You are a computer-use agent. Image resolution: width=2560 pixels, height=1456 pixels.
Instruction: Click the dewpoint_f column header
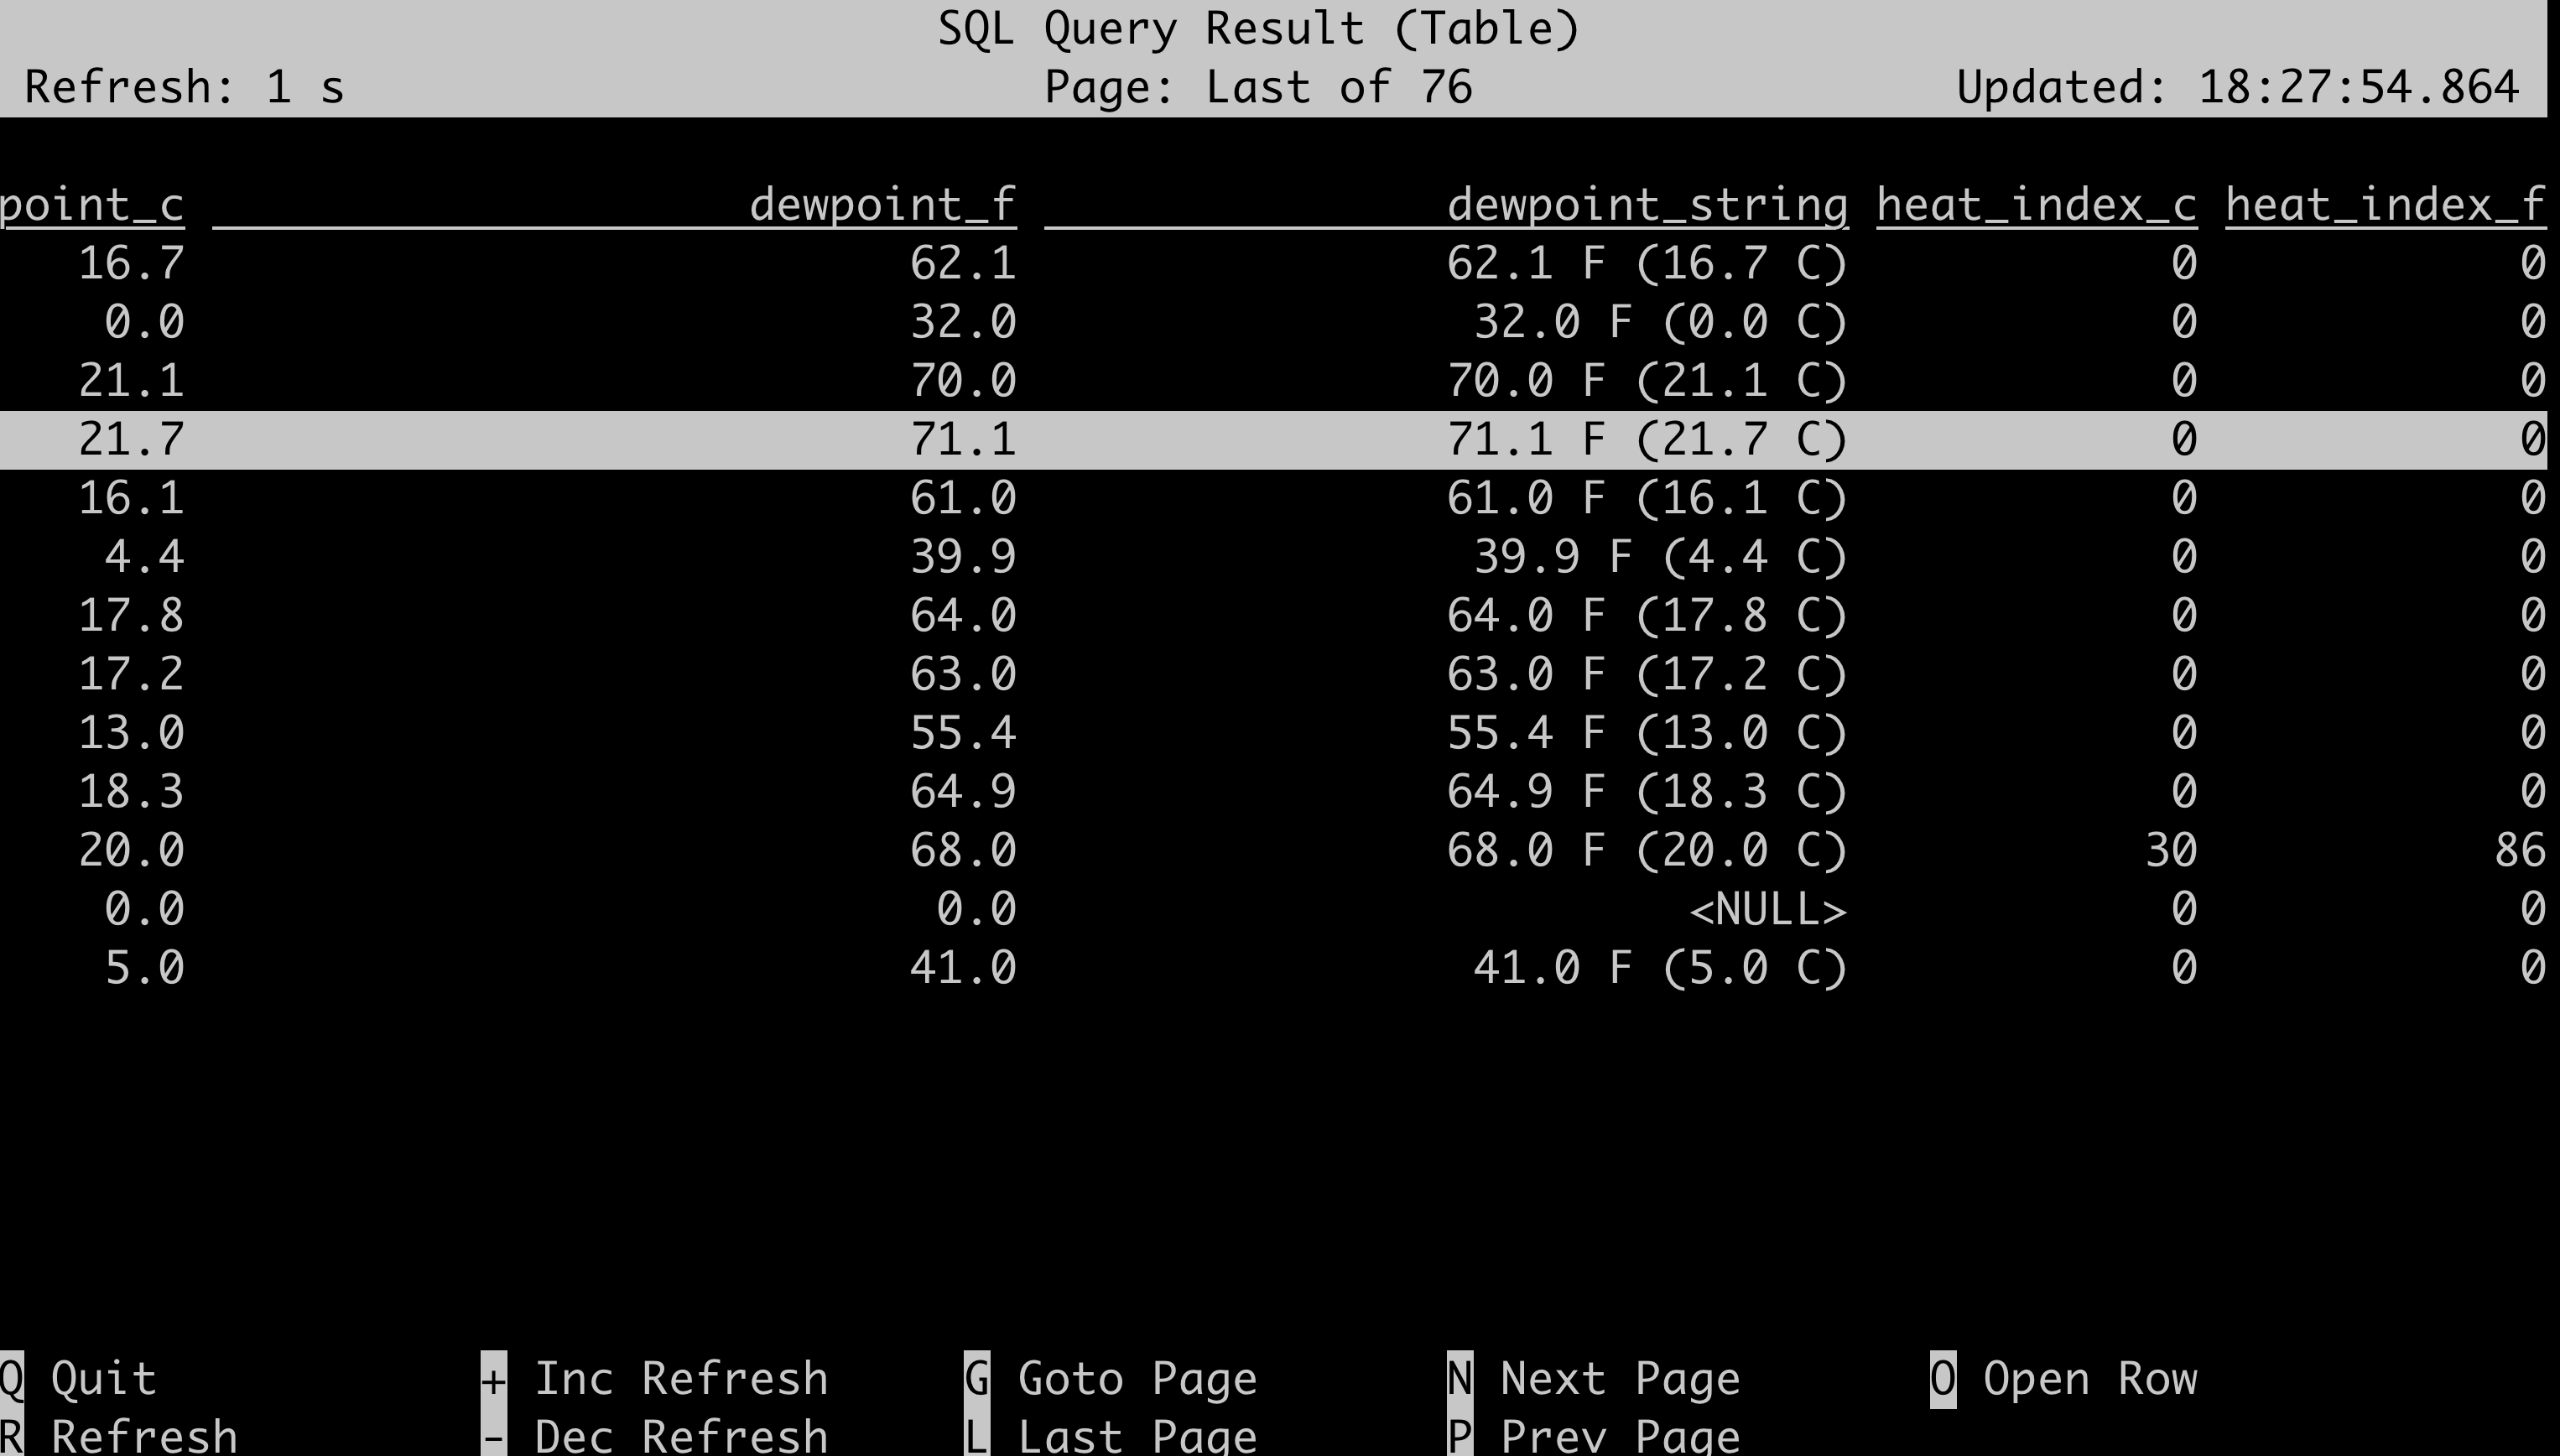[x=882, y=205]
